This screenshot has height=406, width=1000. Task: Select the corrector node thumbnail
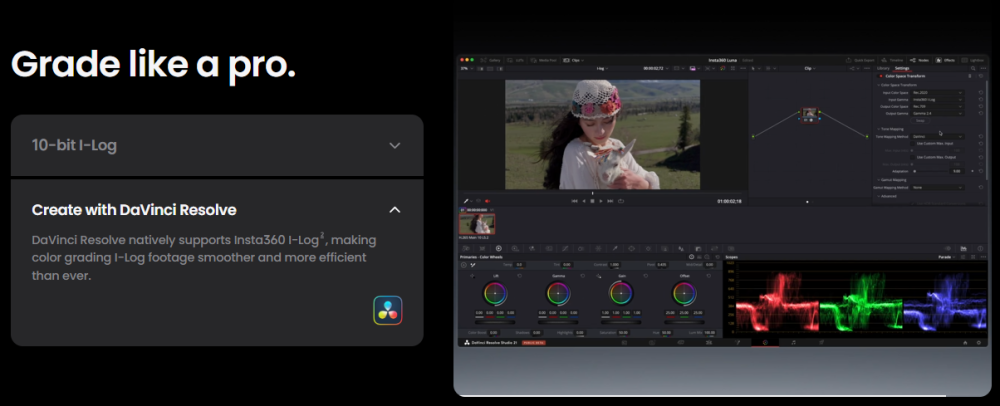tap(809, 113)
